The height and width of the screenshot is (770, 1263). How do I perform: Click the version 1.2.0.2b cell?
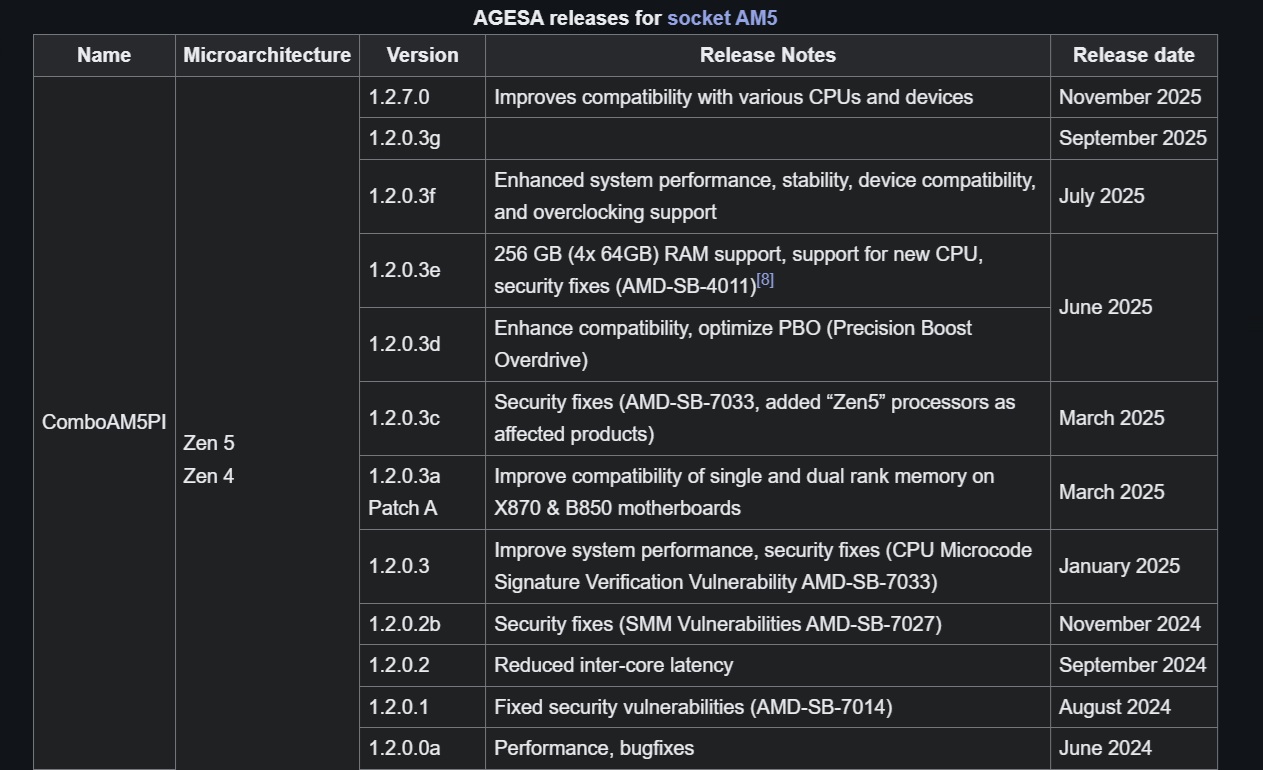pos(404,624)
